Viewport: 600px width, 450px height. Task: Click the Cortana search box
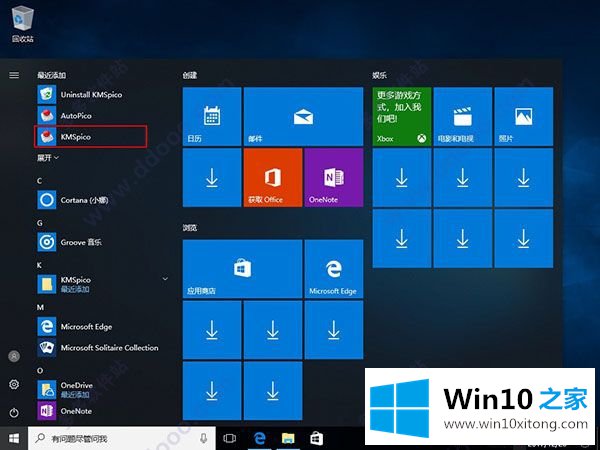tap(122, 438)
